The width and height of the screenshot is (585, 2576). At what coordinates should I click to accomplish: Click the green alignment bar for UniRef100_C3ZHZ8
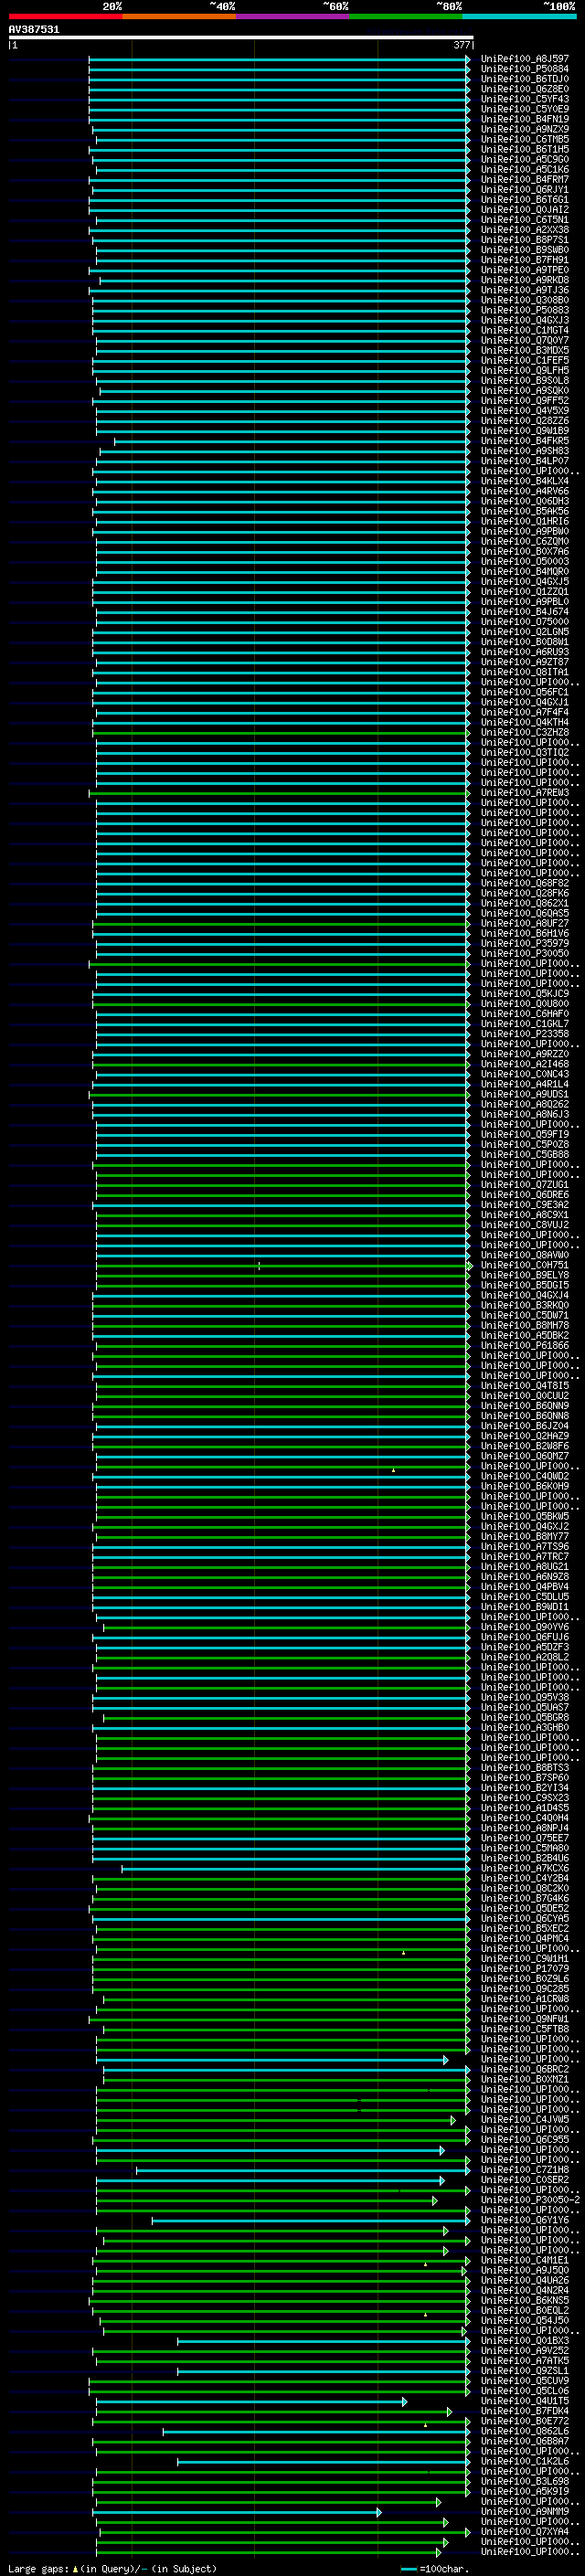[281, 732]
